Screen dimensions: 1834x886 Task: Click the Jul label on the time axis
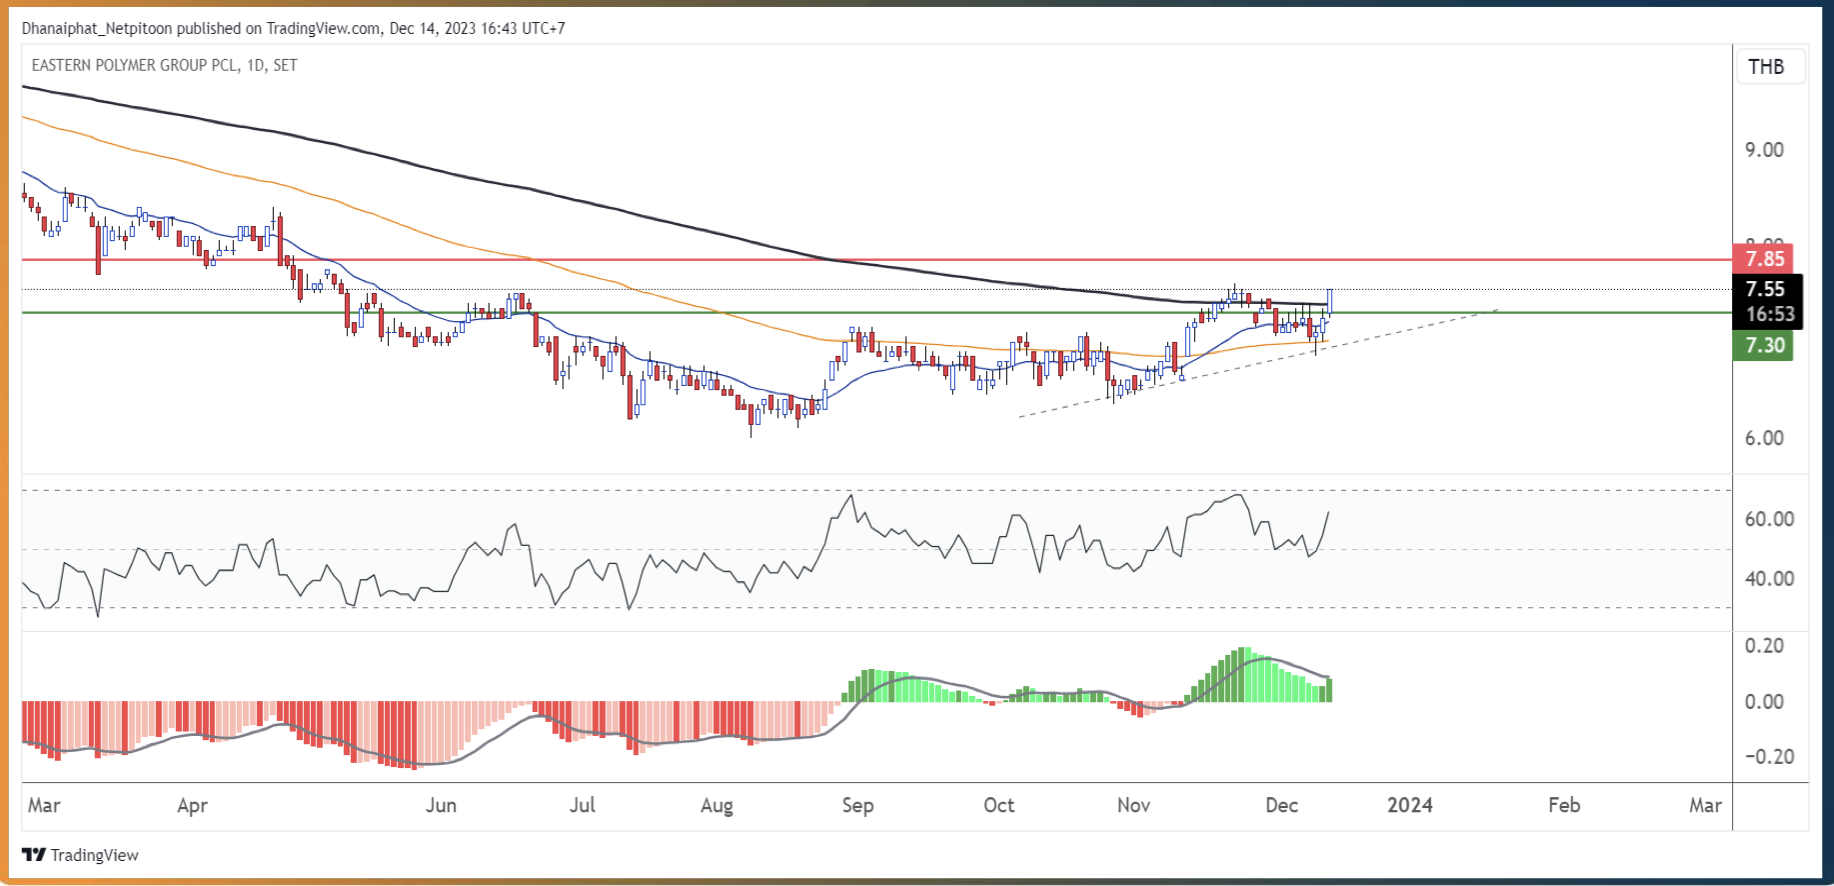[582, 806]
